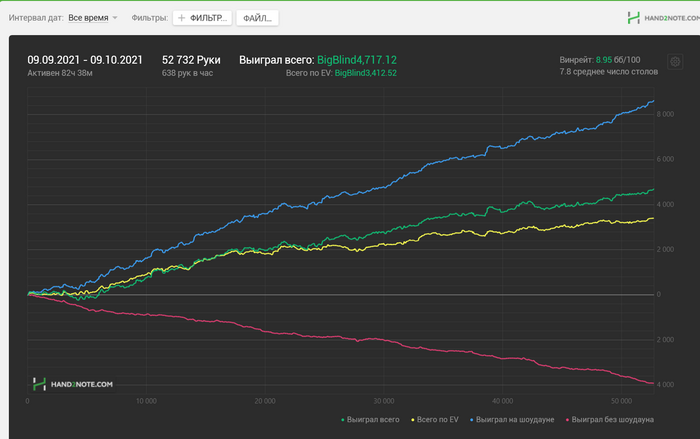Screen dimensions: 700x439
Task: Click the date range '09.09.2021 - 09.10.2021'
Action: point(85,60)
